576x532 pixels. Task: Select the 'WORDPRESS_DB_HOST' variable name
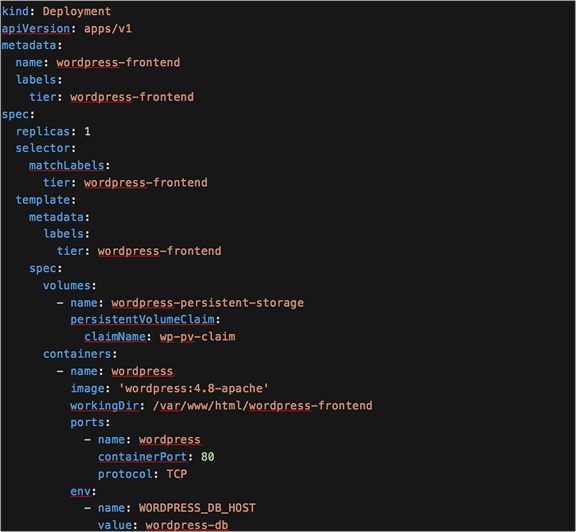197,508
